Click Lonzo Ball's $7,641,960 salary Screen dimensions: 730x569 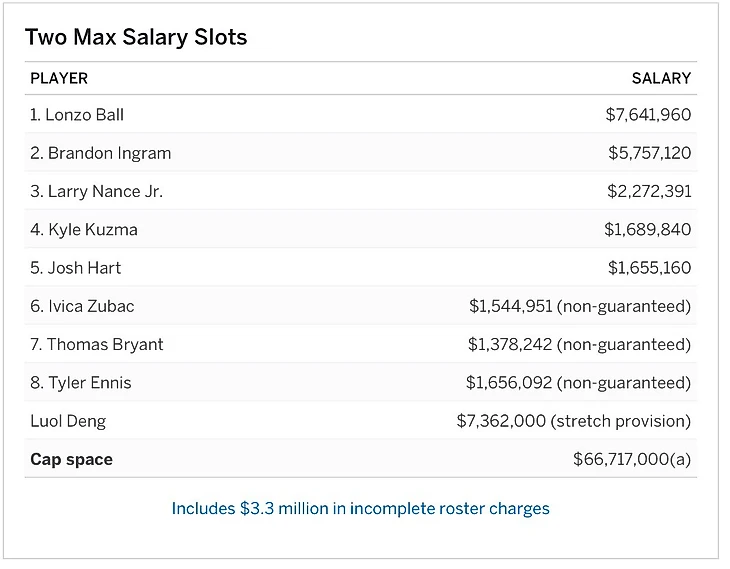tap(648, 115)
